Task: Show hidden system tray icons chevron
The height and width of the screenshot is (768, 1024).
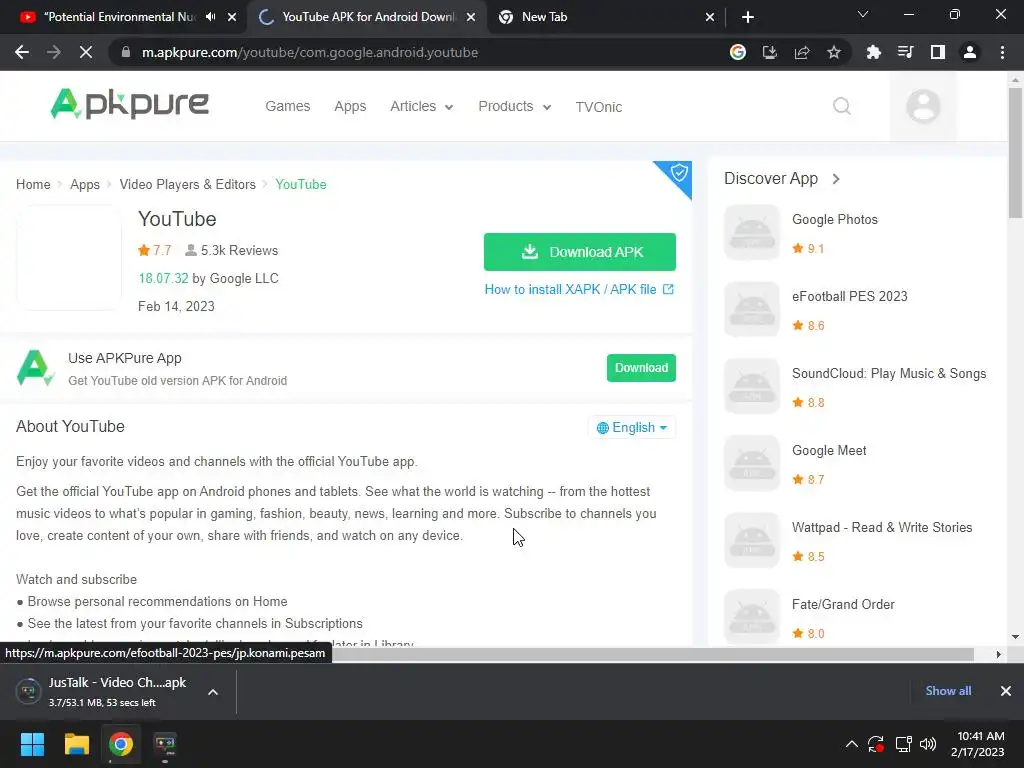Action: point(852,744)
